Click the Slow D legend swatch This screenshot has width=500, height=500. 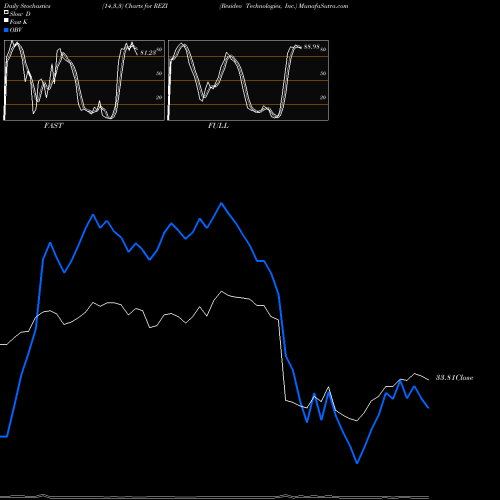[x=6, y=12]
